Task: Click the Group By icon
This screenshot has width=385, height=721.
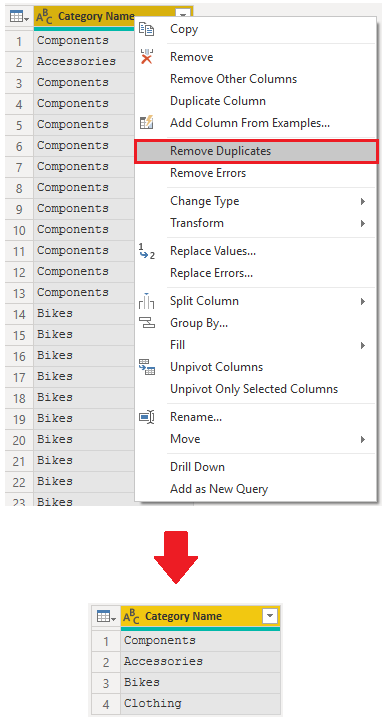Action: click(x=146, y=323)
